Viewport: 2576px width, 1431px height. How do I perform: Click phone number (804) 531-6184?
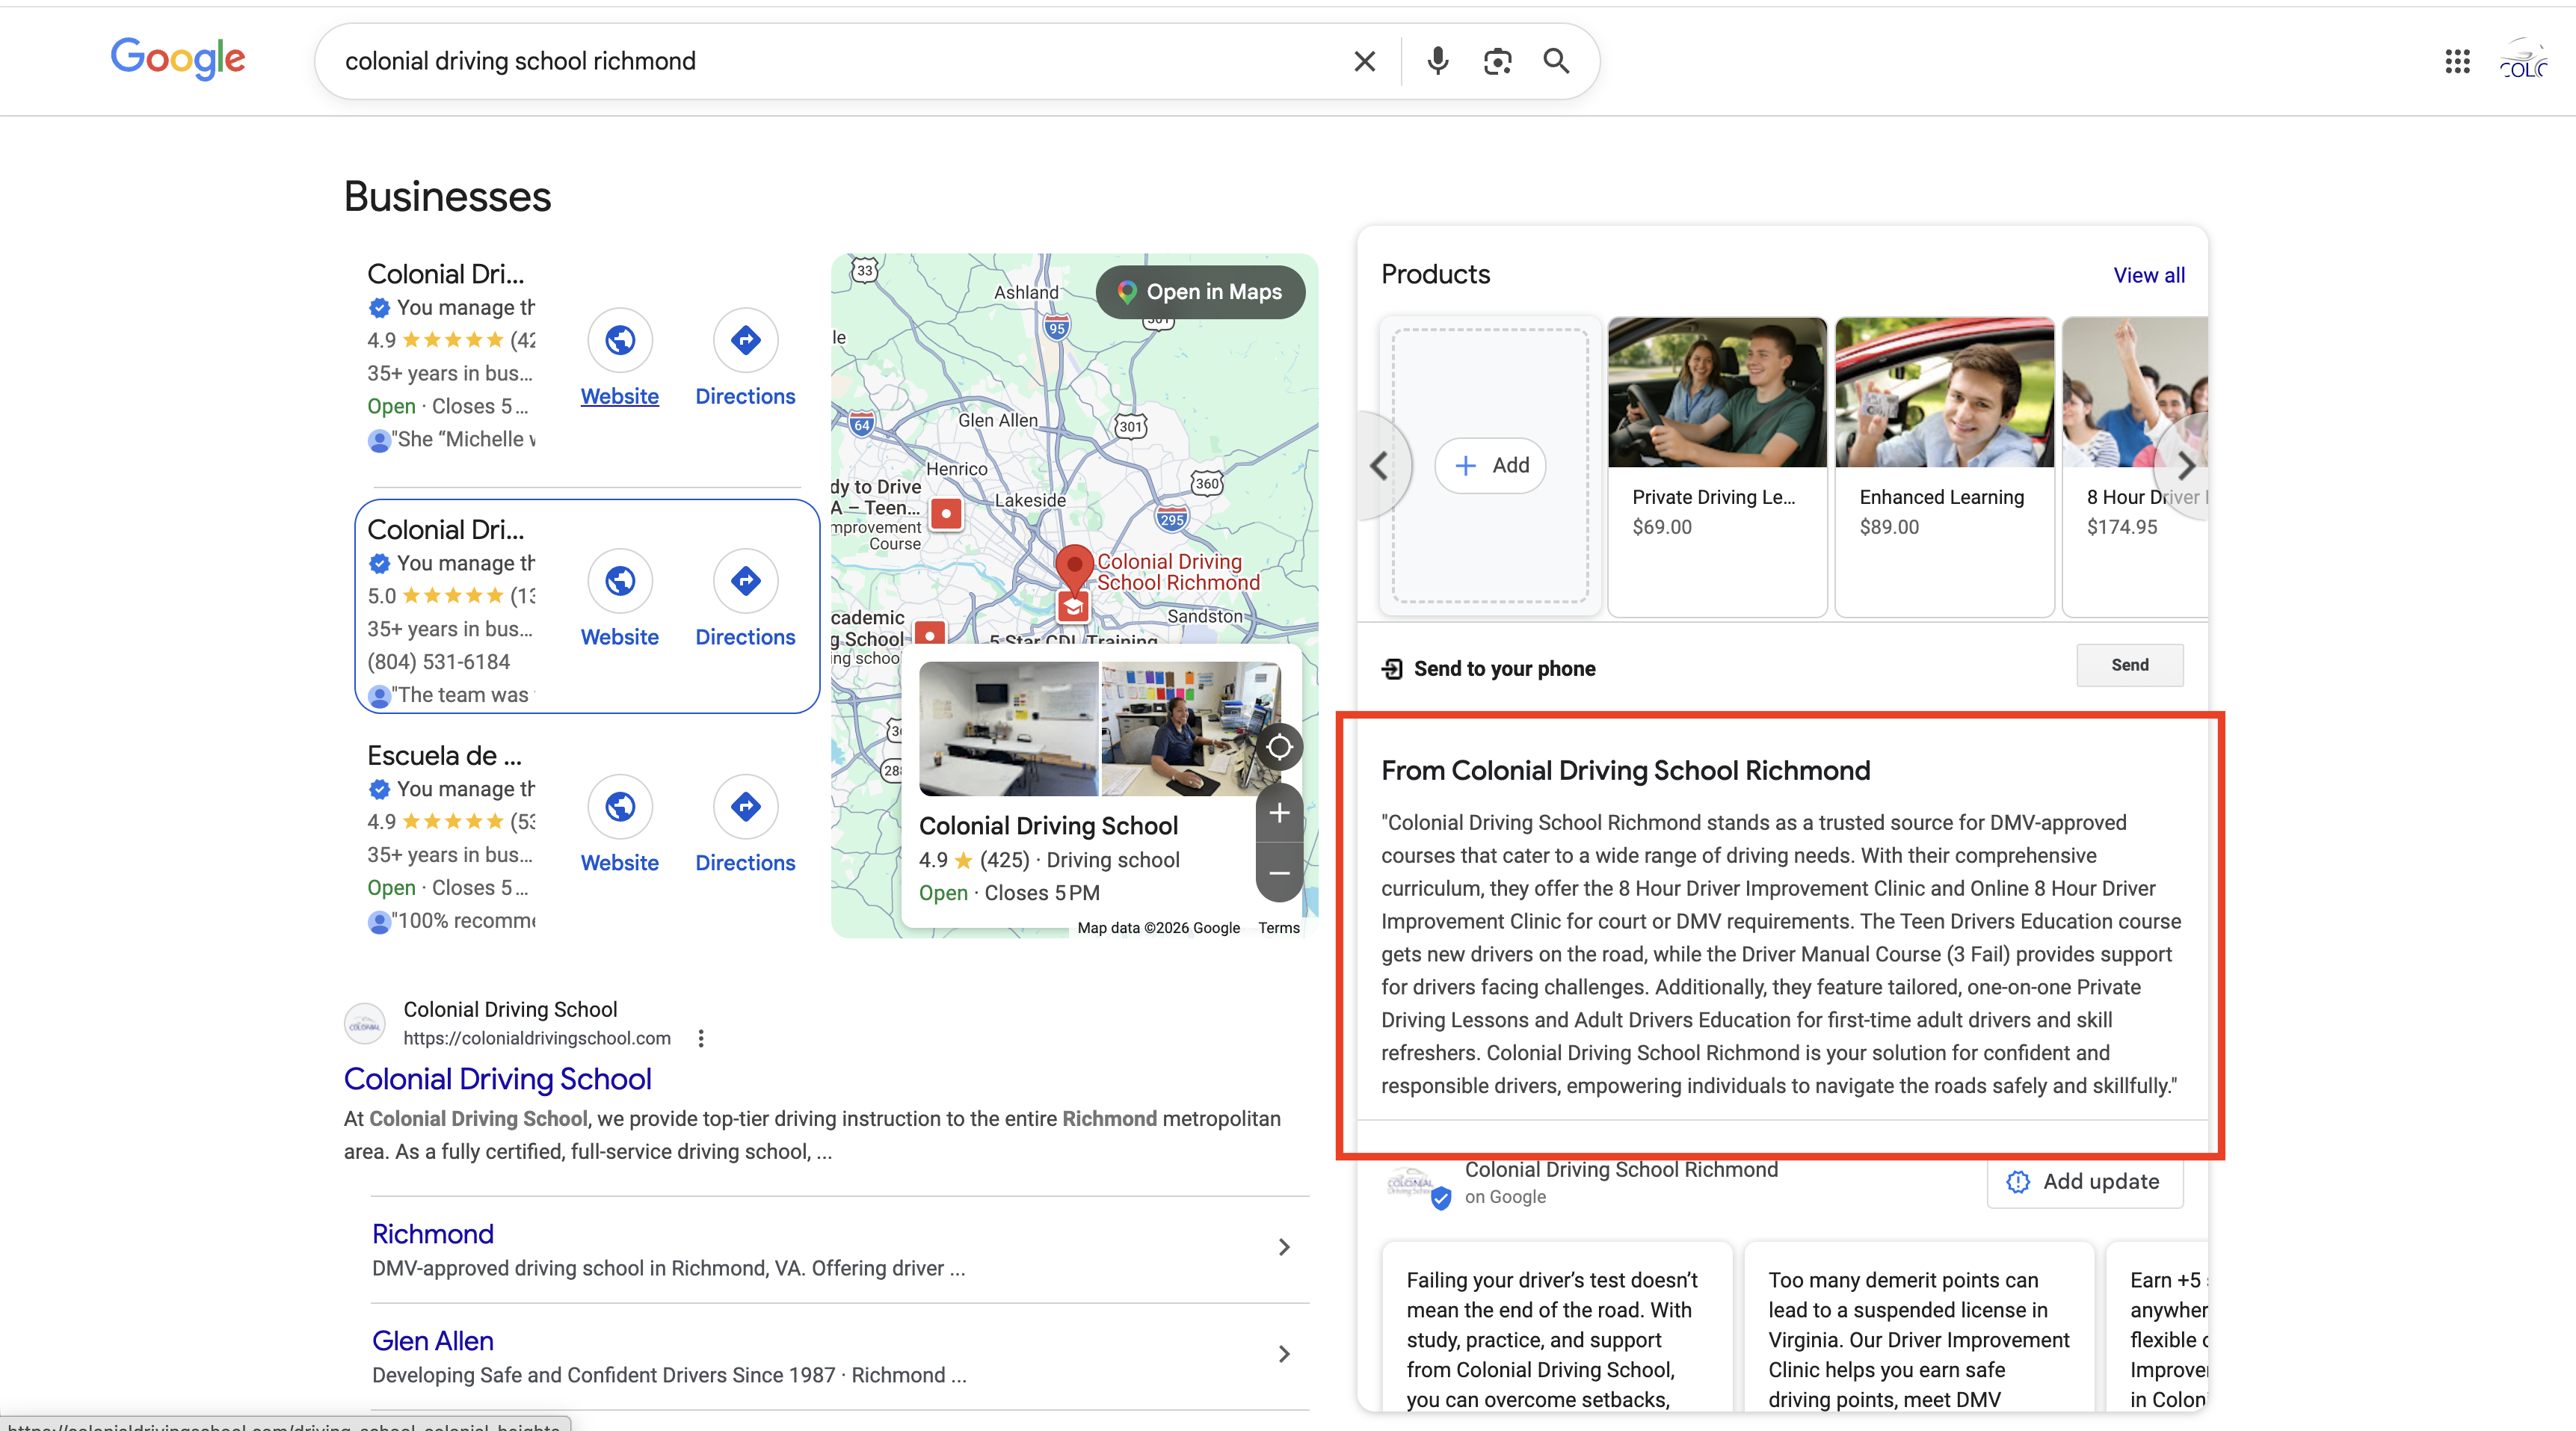pyautogui.click(x=438, y=662)
